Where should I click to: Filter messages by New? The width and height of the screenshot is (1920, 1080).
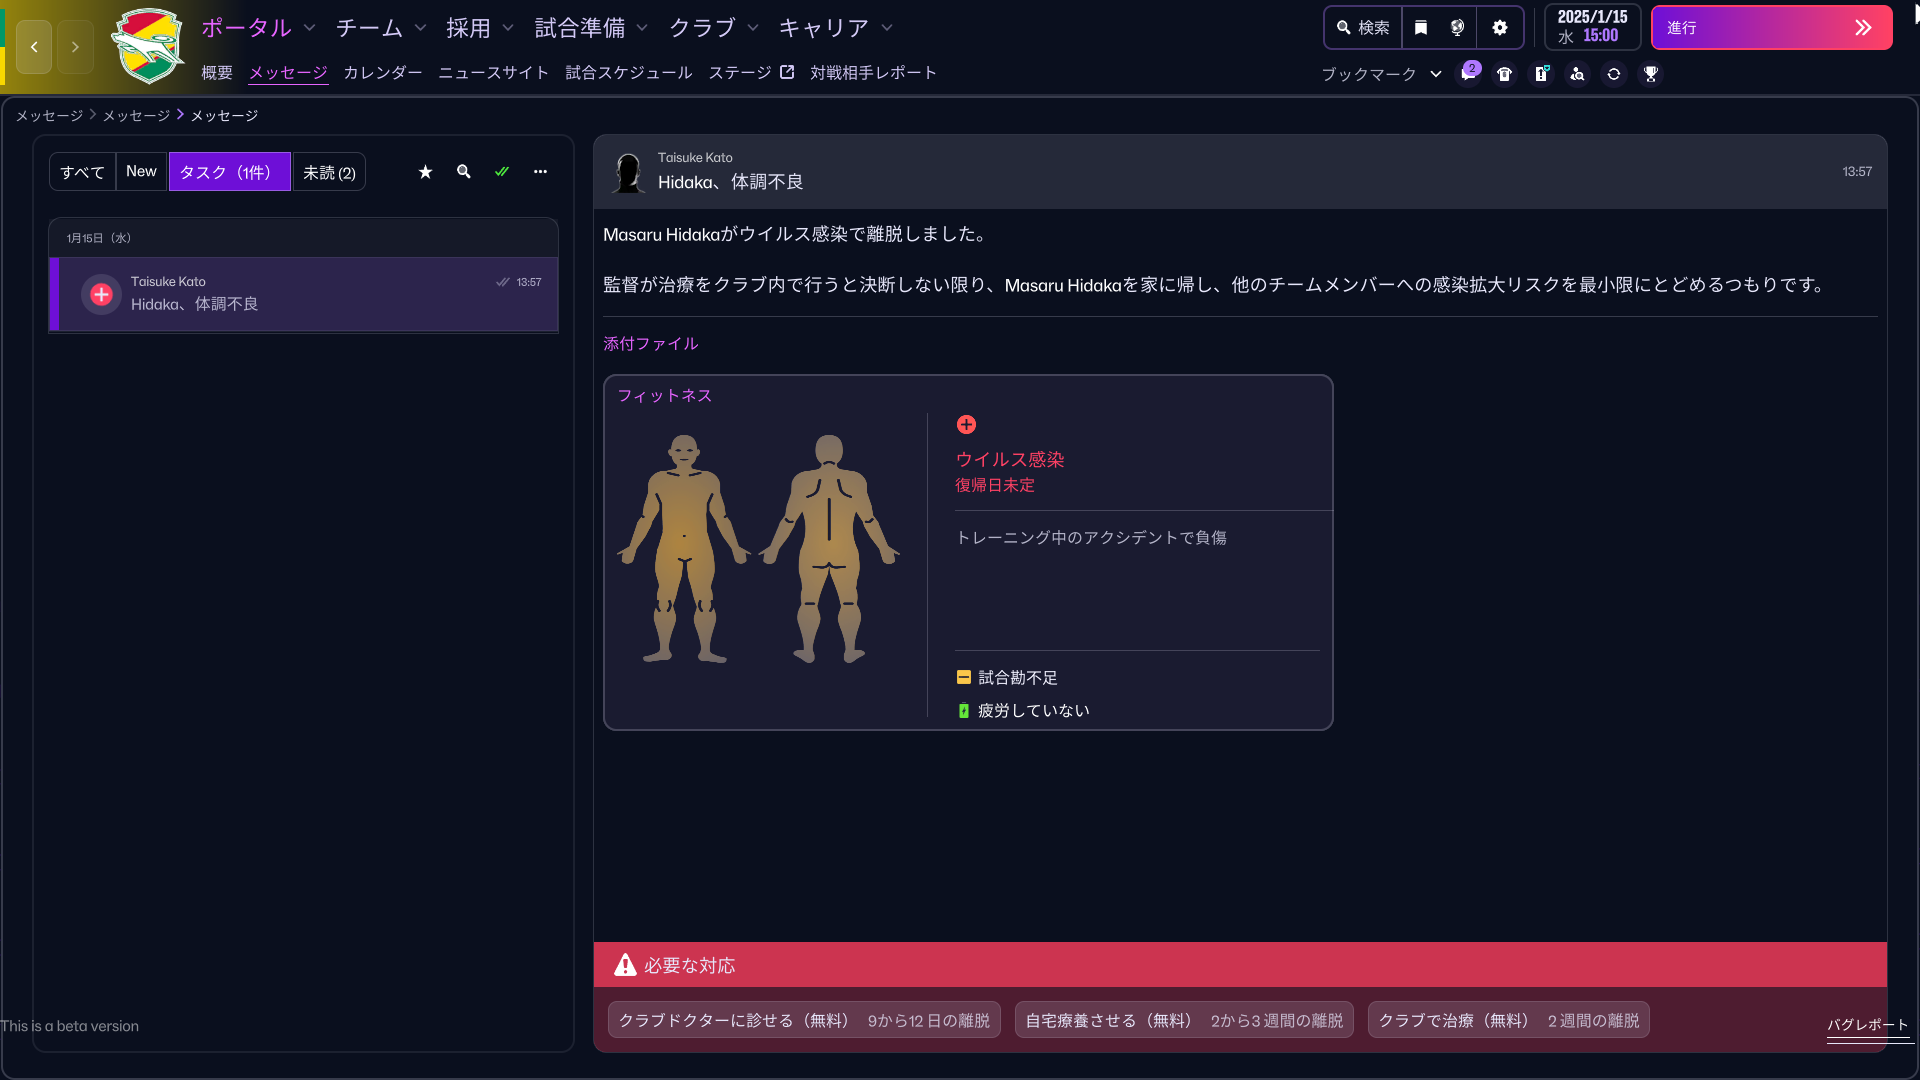pyautogui.click(x=141, y=172)
